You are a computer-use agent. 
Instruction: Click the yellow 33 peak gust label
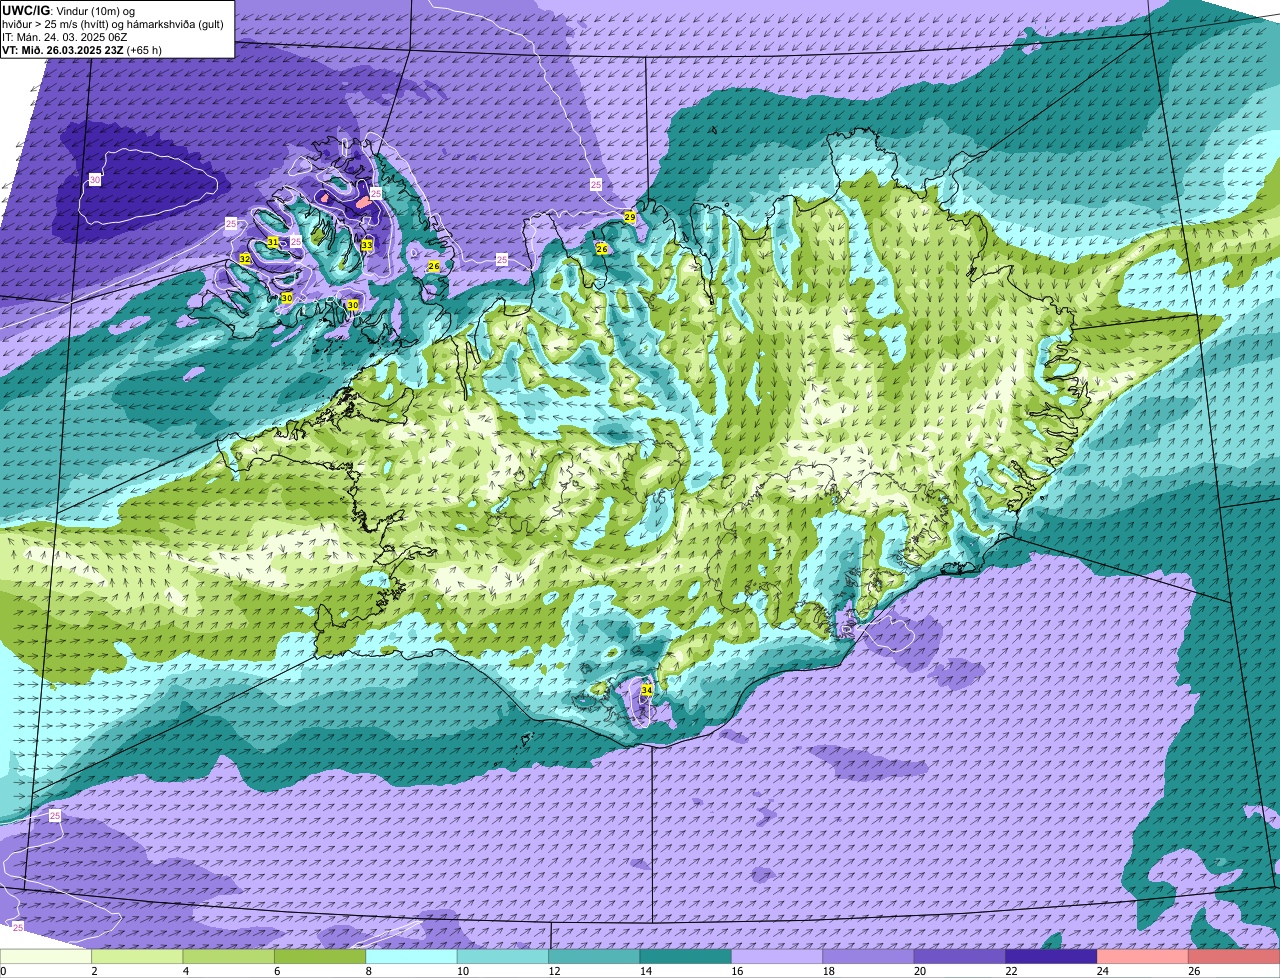pos(367,245)
